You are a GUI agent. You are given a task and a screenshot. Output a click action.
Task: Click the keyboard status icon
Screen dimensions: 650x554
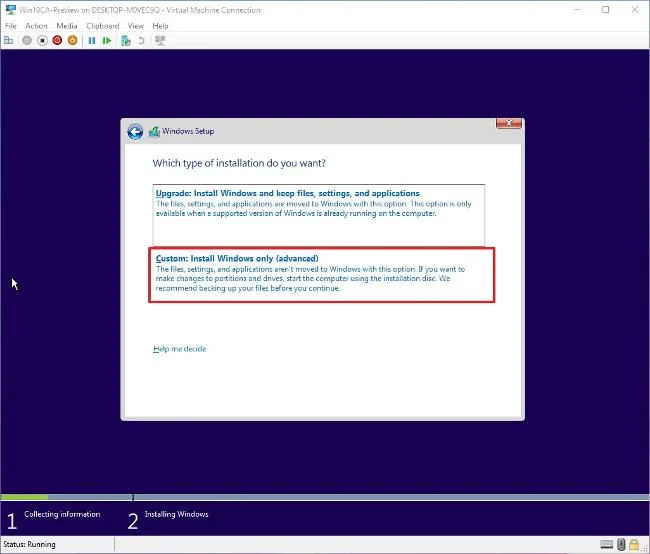pyautogui.click(x=606, y=544)
